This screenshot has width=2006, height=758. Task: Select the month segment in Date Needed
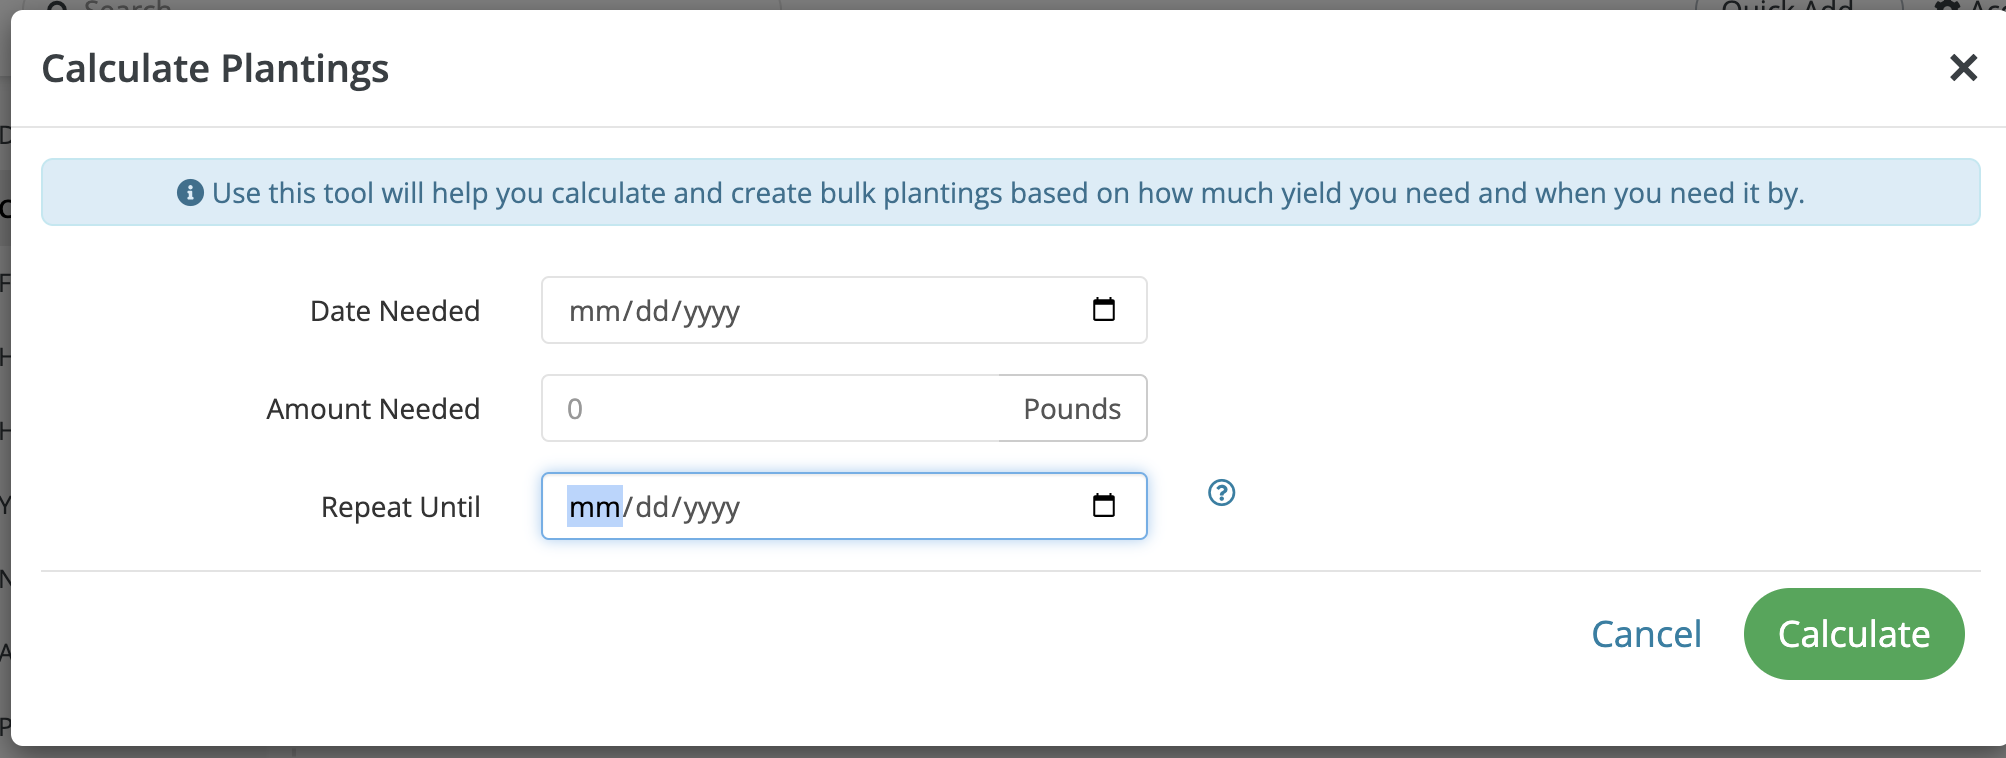click(x=594, y=311)
